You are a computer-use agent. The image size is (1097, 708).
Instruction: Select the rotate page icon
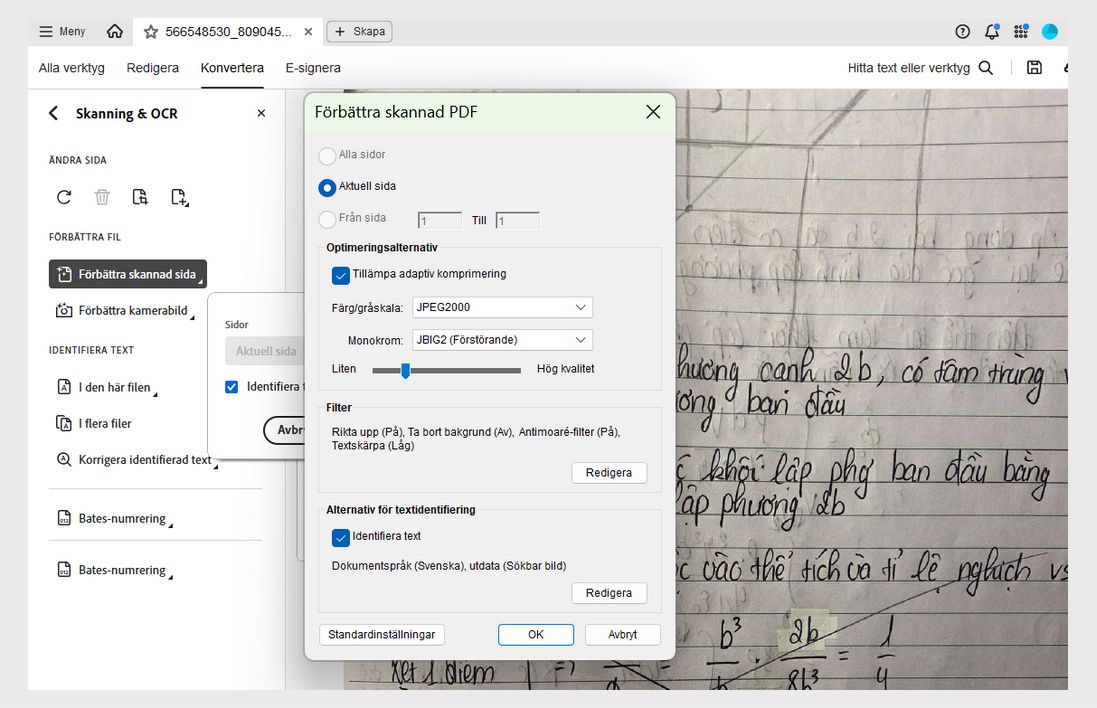coord(63,197)
